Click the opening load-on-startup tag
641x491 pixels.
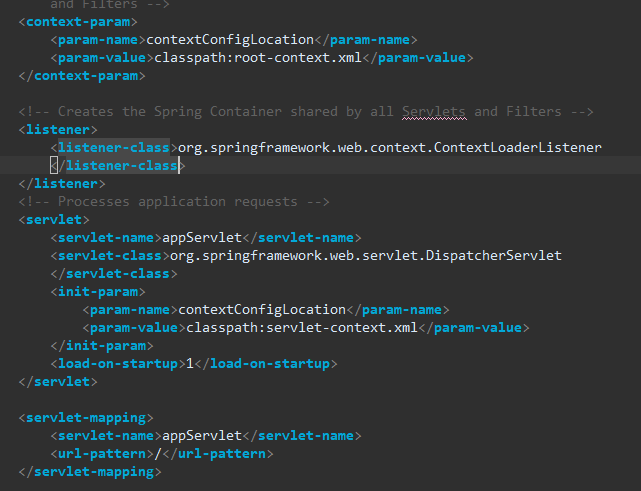(x=118, y=363)
